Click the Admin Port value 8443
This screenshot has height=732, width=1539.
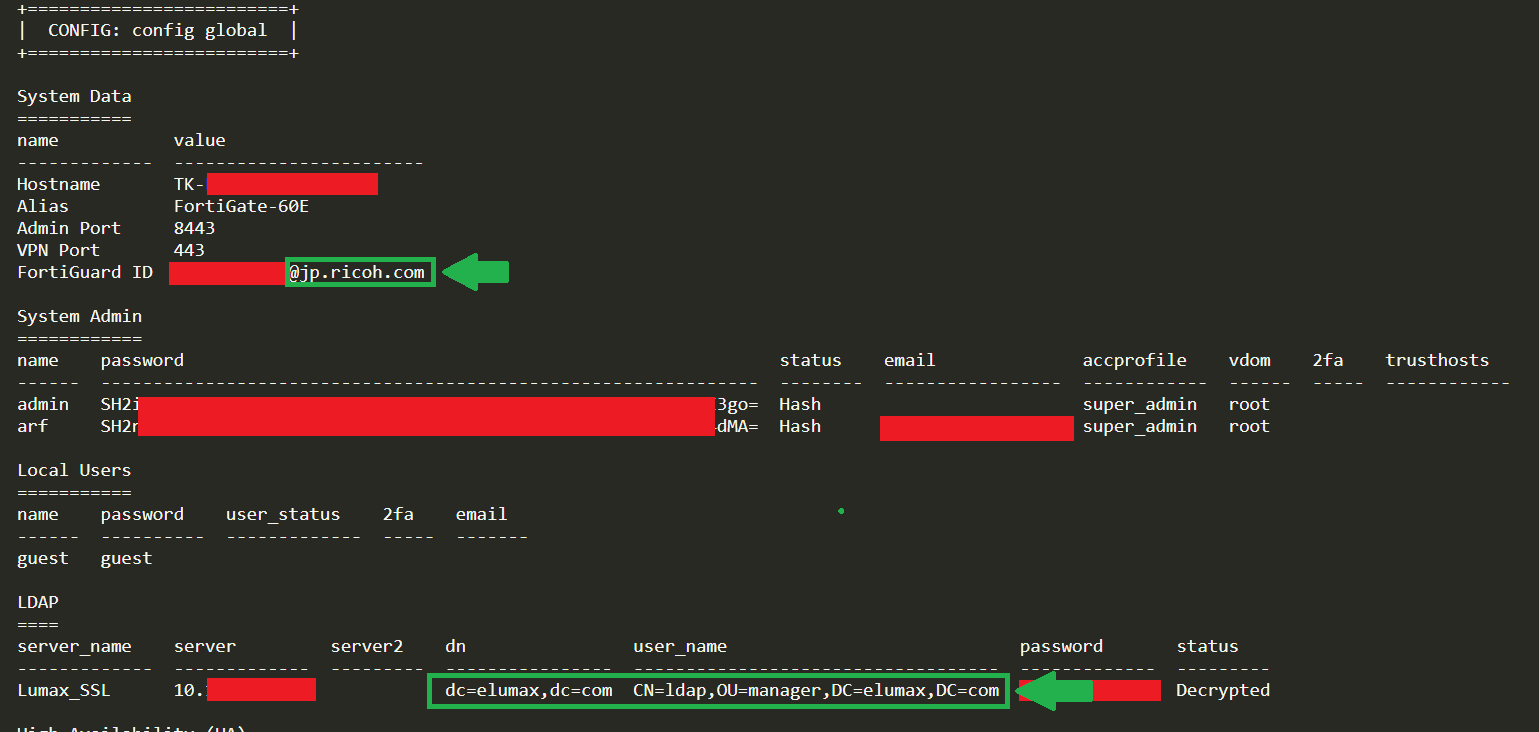pos(194,228)
